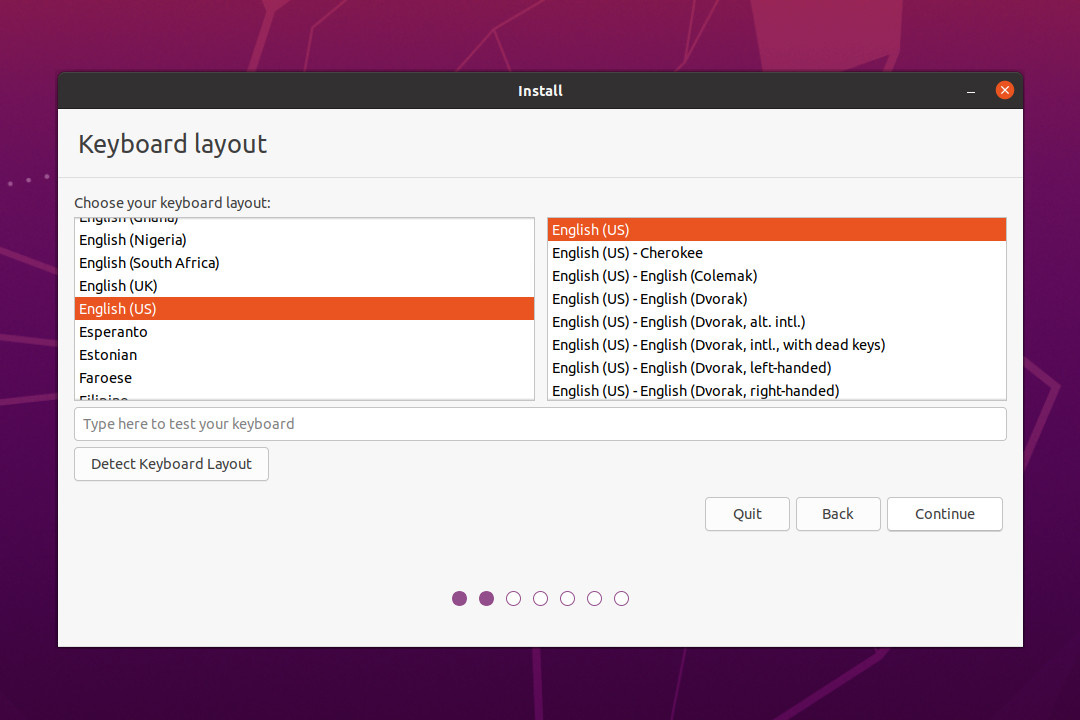Minimize the Install window
This screenshot has height=720, width=1080.
coord(970,91)
